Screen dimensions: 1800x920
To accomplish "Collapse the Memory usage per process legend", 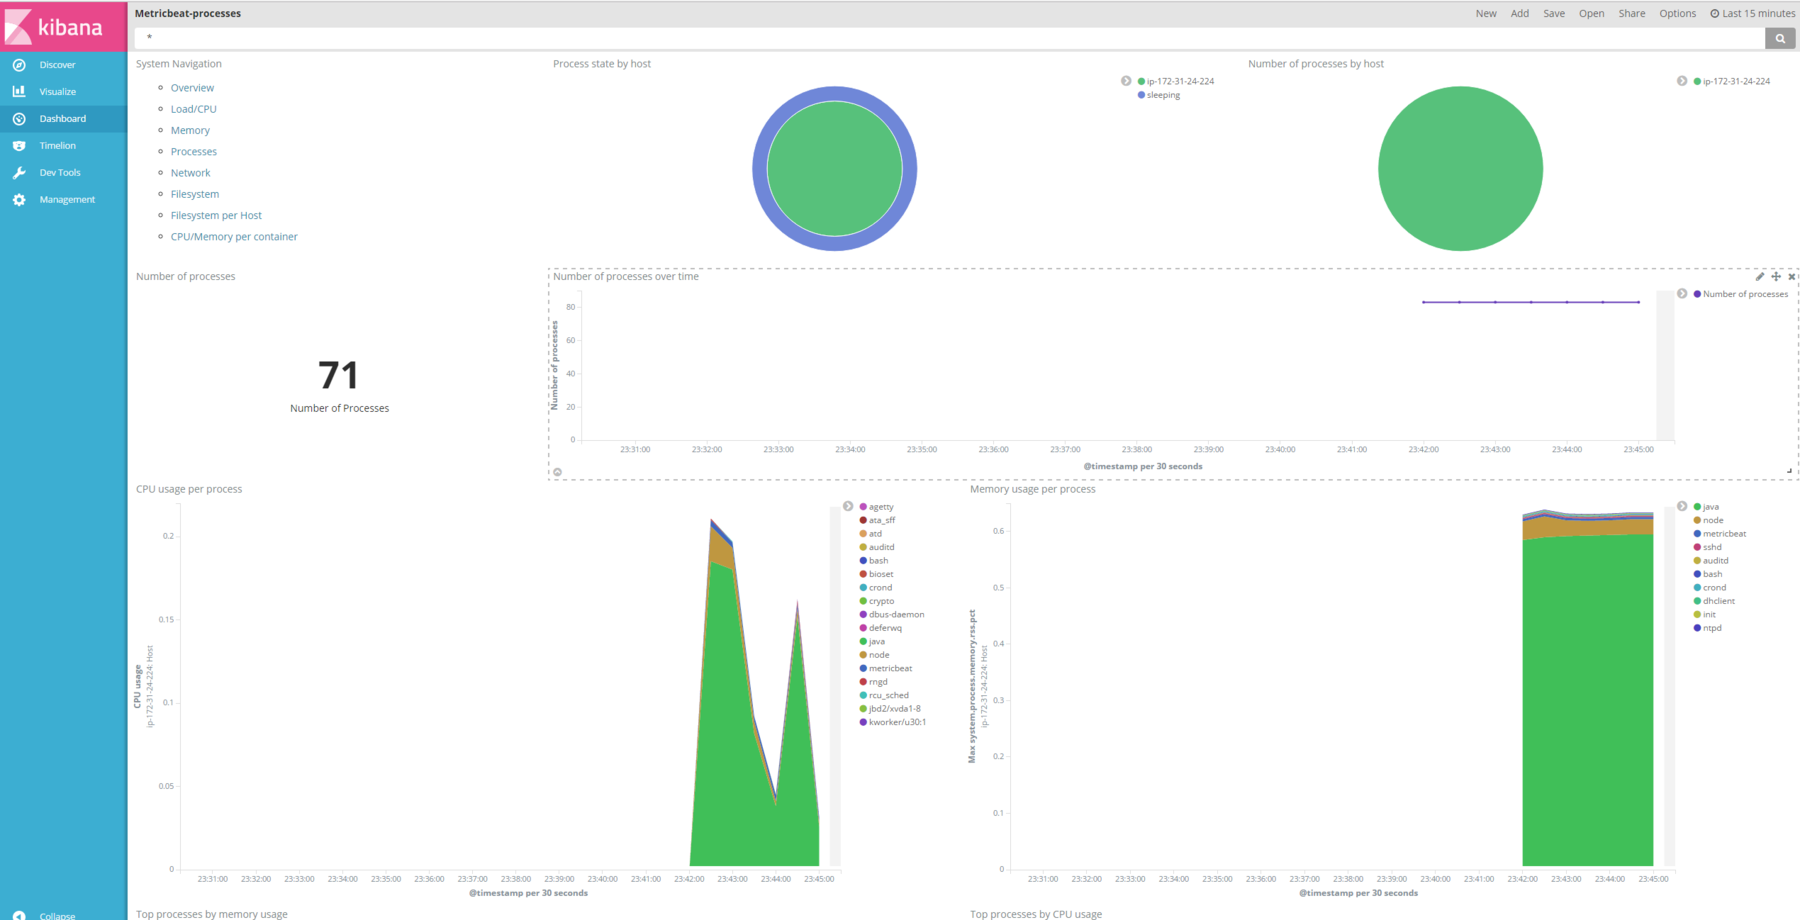I will coord(1682,506).
